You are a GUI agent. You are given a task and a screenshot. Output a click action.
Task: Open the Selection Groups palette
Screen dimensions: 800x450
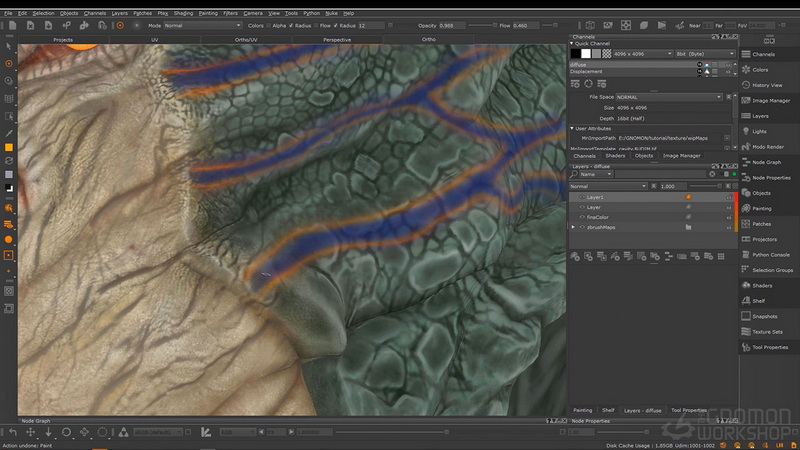click(x=768, y=270)
